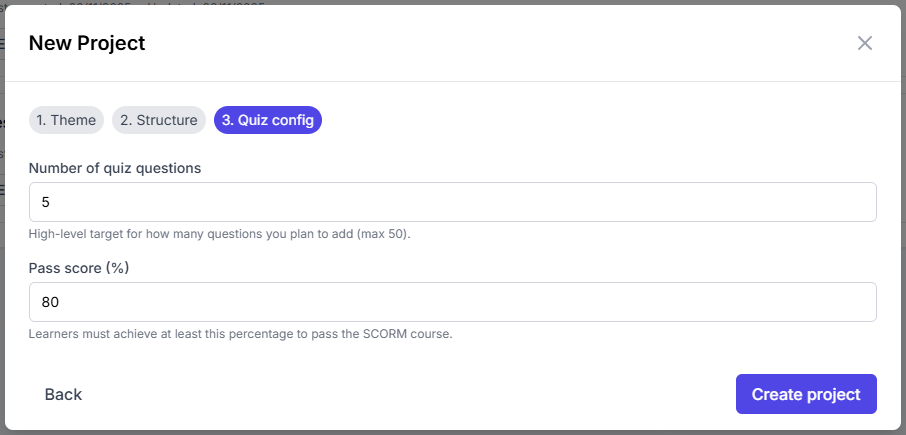Screen dimensions: 906x435
Task: Switch to the Structure step
Action: tap(159, 120)
